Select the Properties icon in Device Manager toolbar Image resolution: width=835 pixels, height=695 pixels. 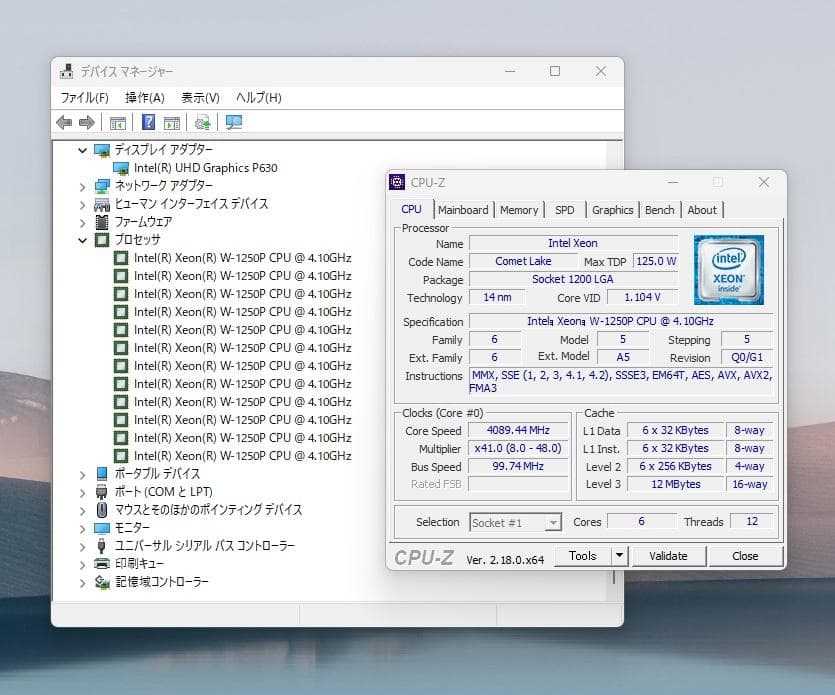[170, 122]
